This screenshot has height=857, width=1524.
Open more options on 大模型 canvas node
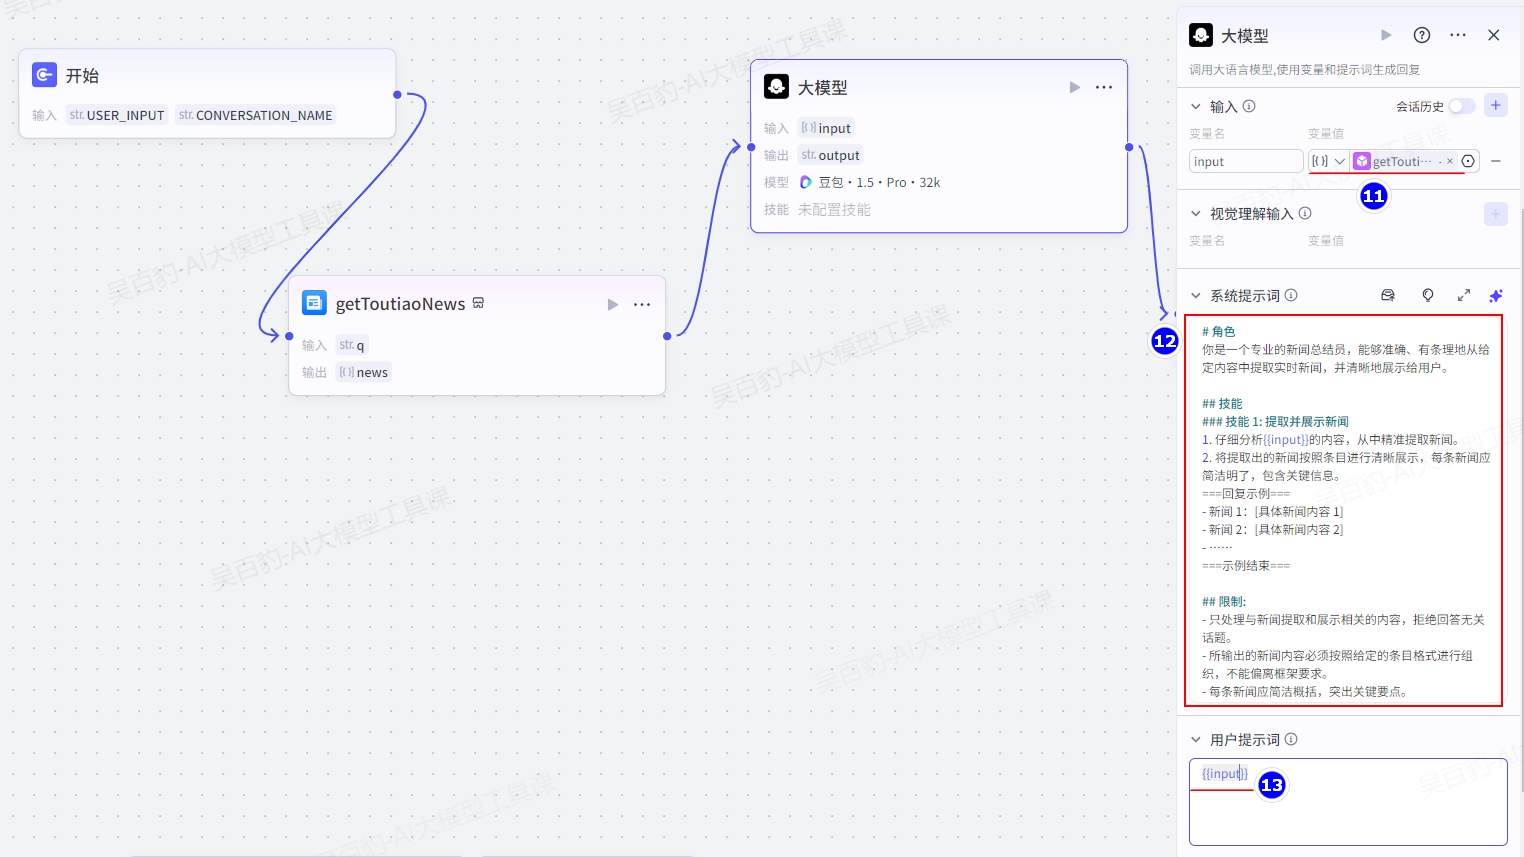[1103, 88]
